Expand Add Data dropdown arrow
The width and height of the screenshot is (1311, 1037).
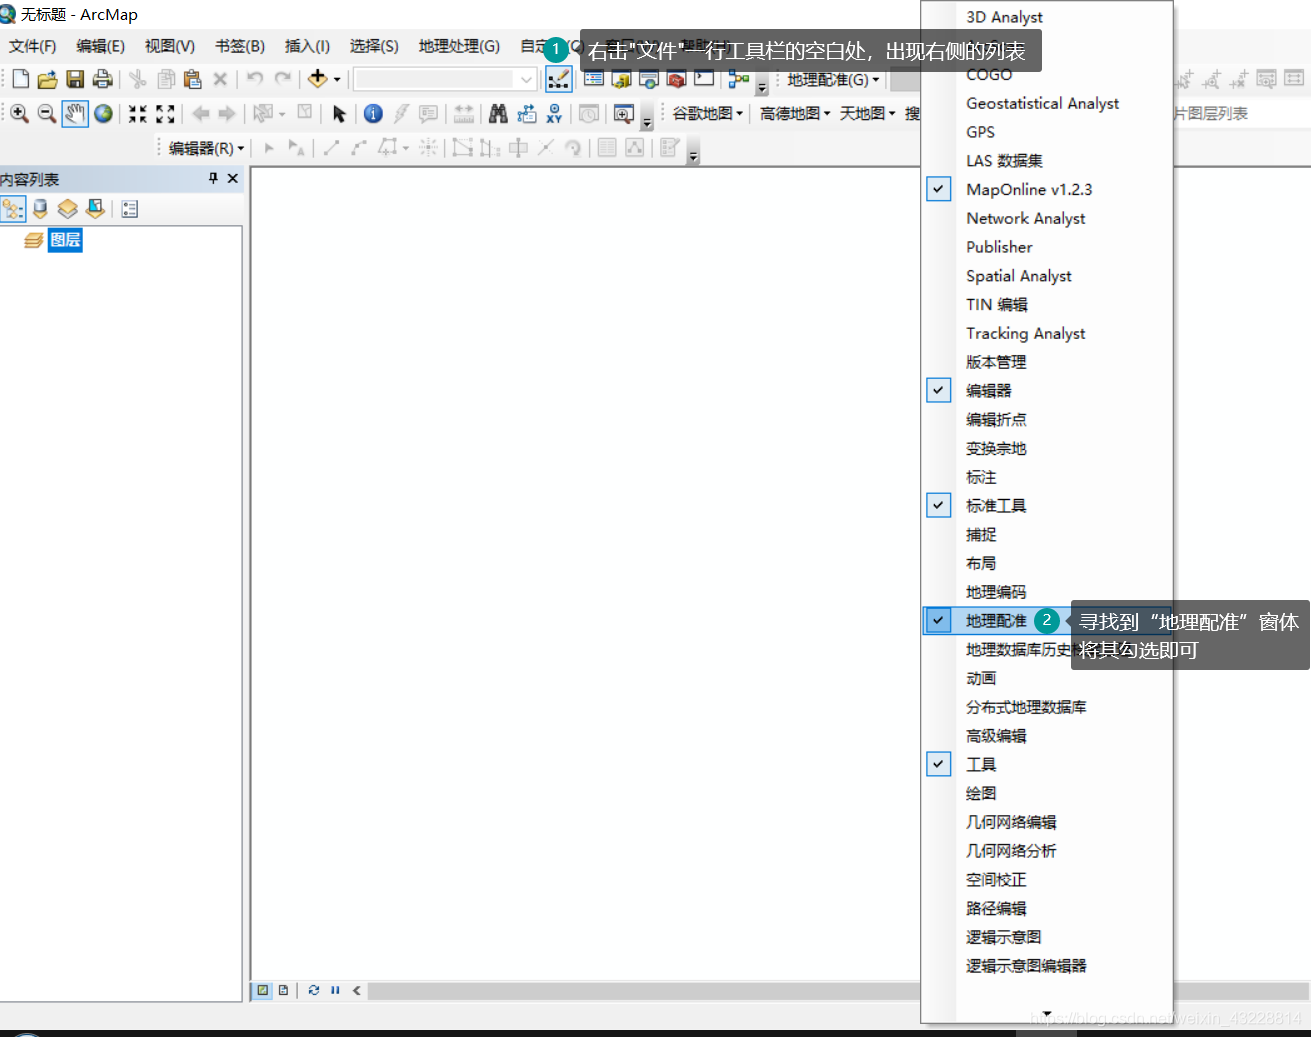tap(337, 79)
